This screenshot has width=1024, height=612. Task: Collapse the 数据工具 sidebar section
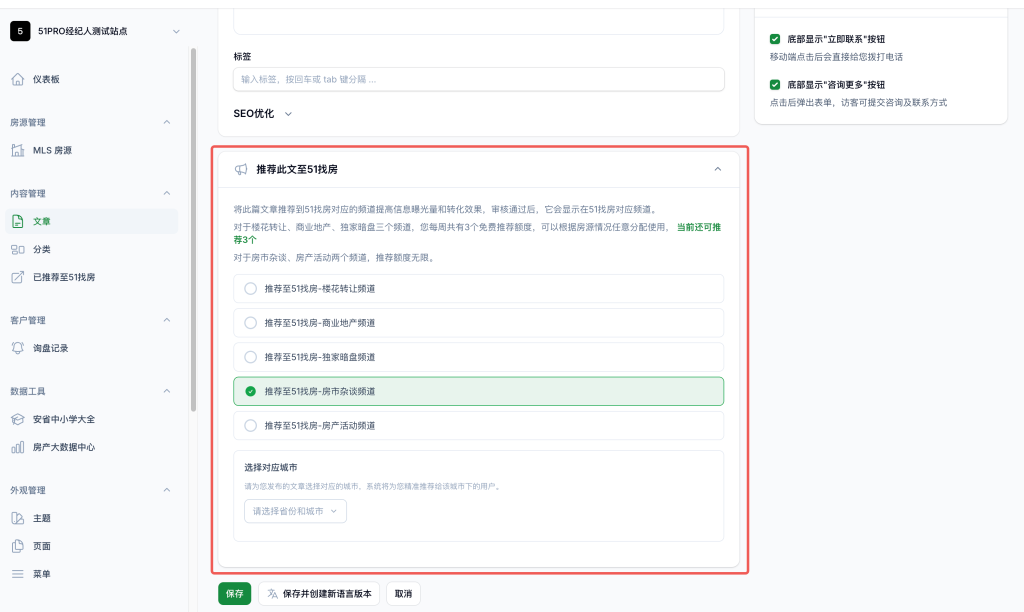tap(167, 391)
